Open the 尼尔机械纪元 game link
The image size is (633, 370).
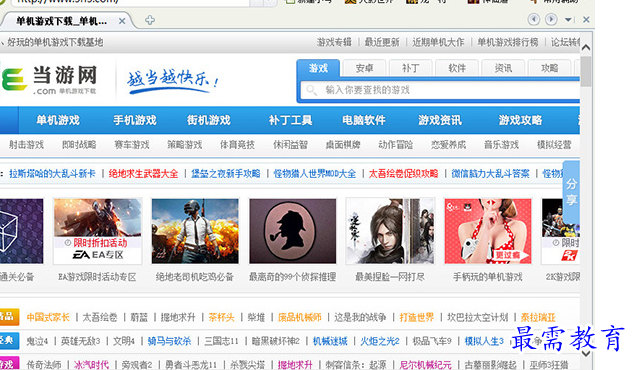[425, 365]
